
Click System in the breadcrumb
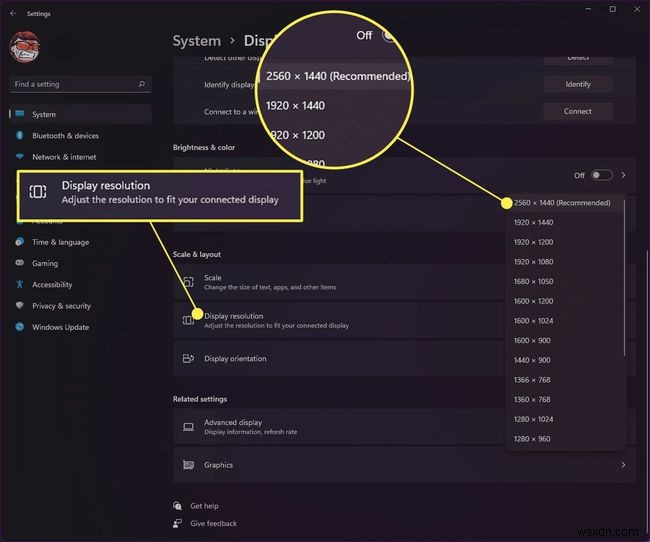coord(197,41)
